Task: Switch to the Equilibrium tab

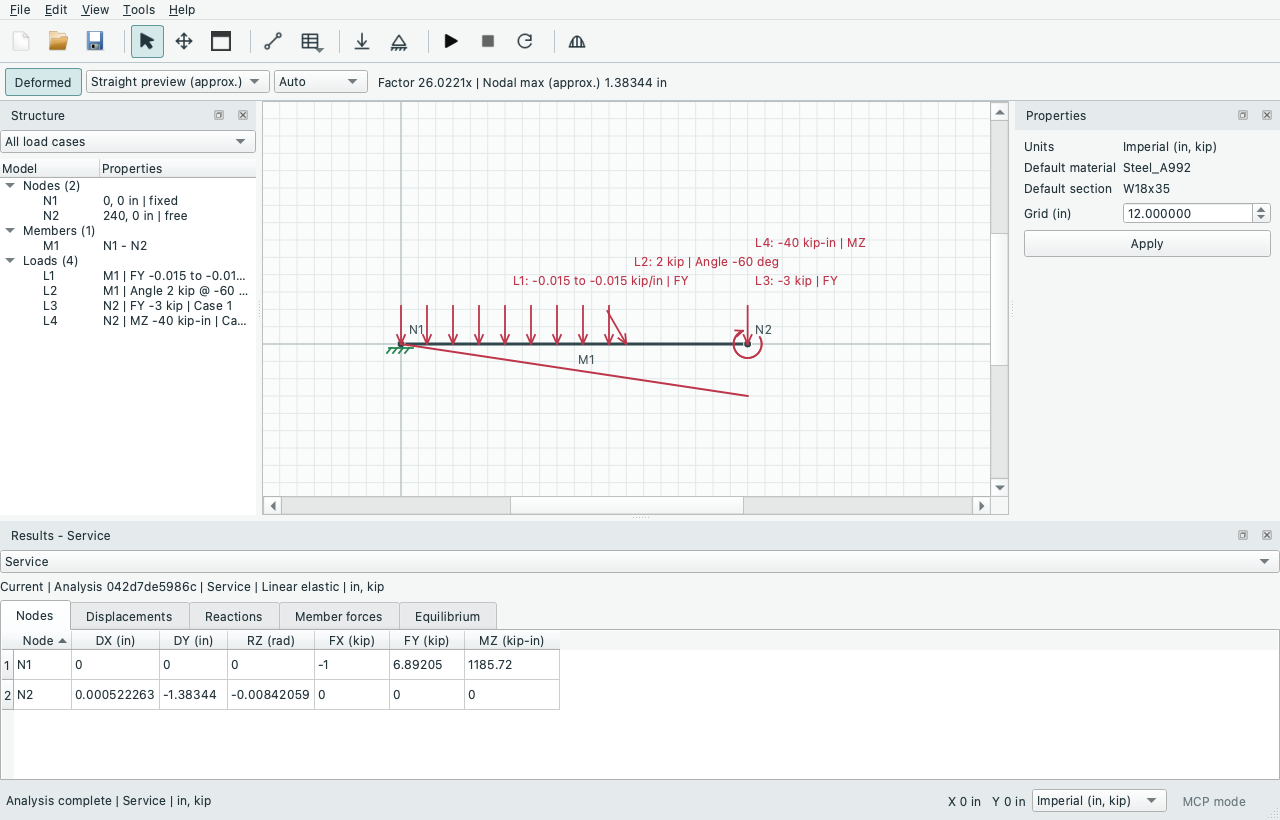Action: (447, 616)
